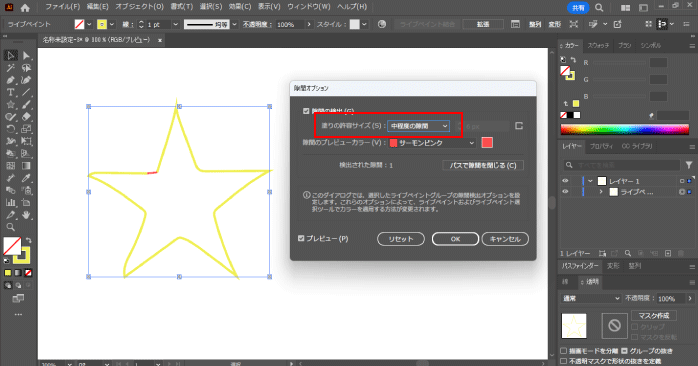Viewport: 698px width, 366px height.
Task: Toggle the gap detection checkbox in dialog
Action: click(306, 111)
